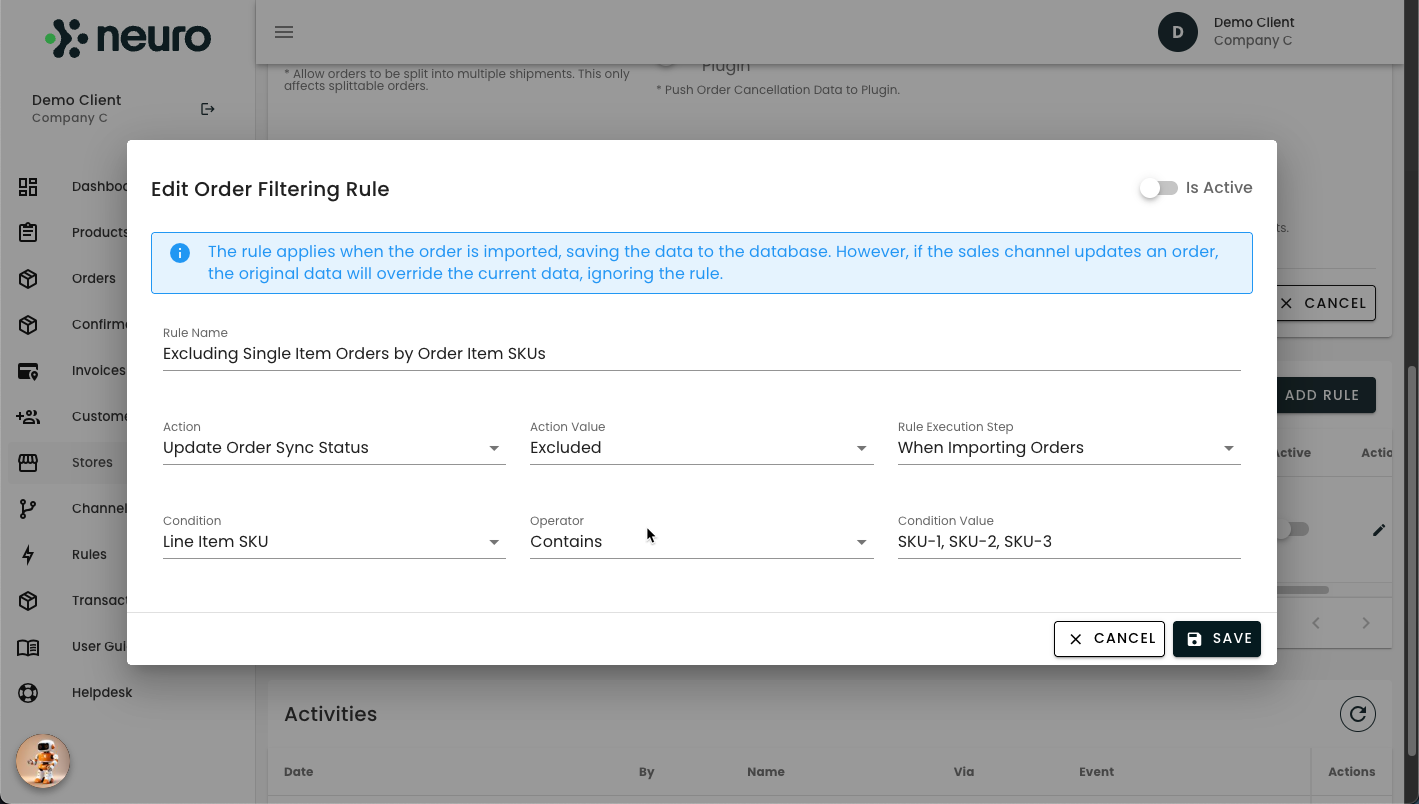The width and height of the screenshot is (1419, 804).
Task: Click the info icon in the notice banner
Action: pyautogui.click(x=180, y=253)
